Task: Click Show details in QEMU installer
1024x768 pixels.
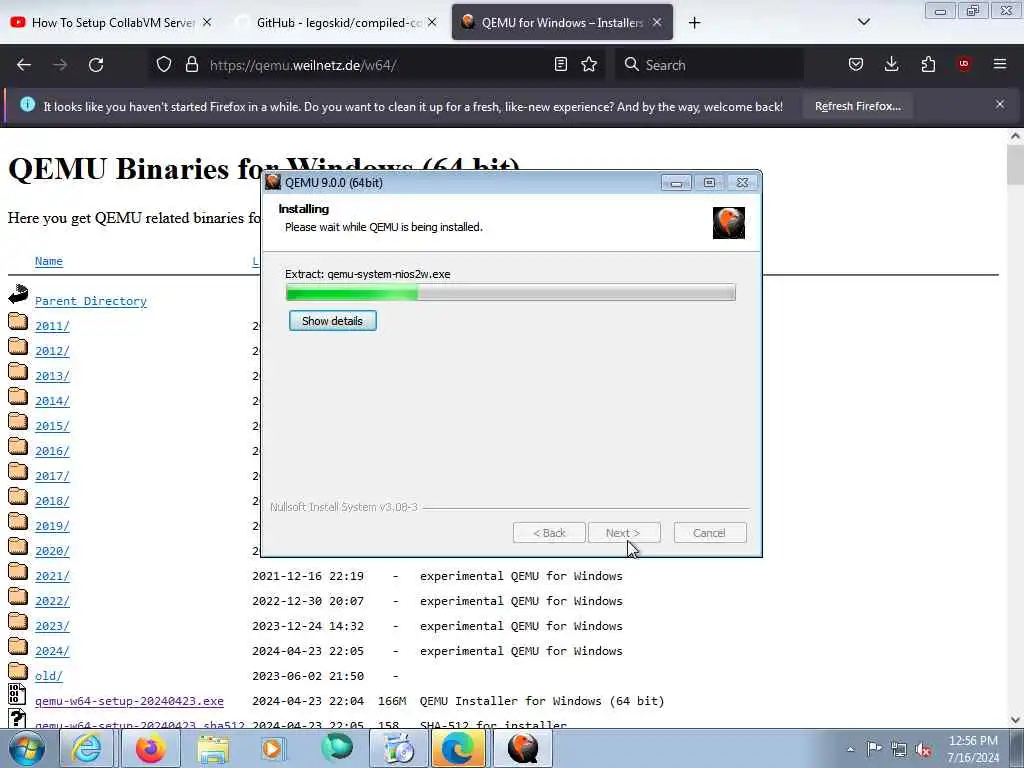Action: pos(332,321)
